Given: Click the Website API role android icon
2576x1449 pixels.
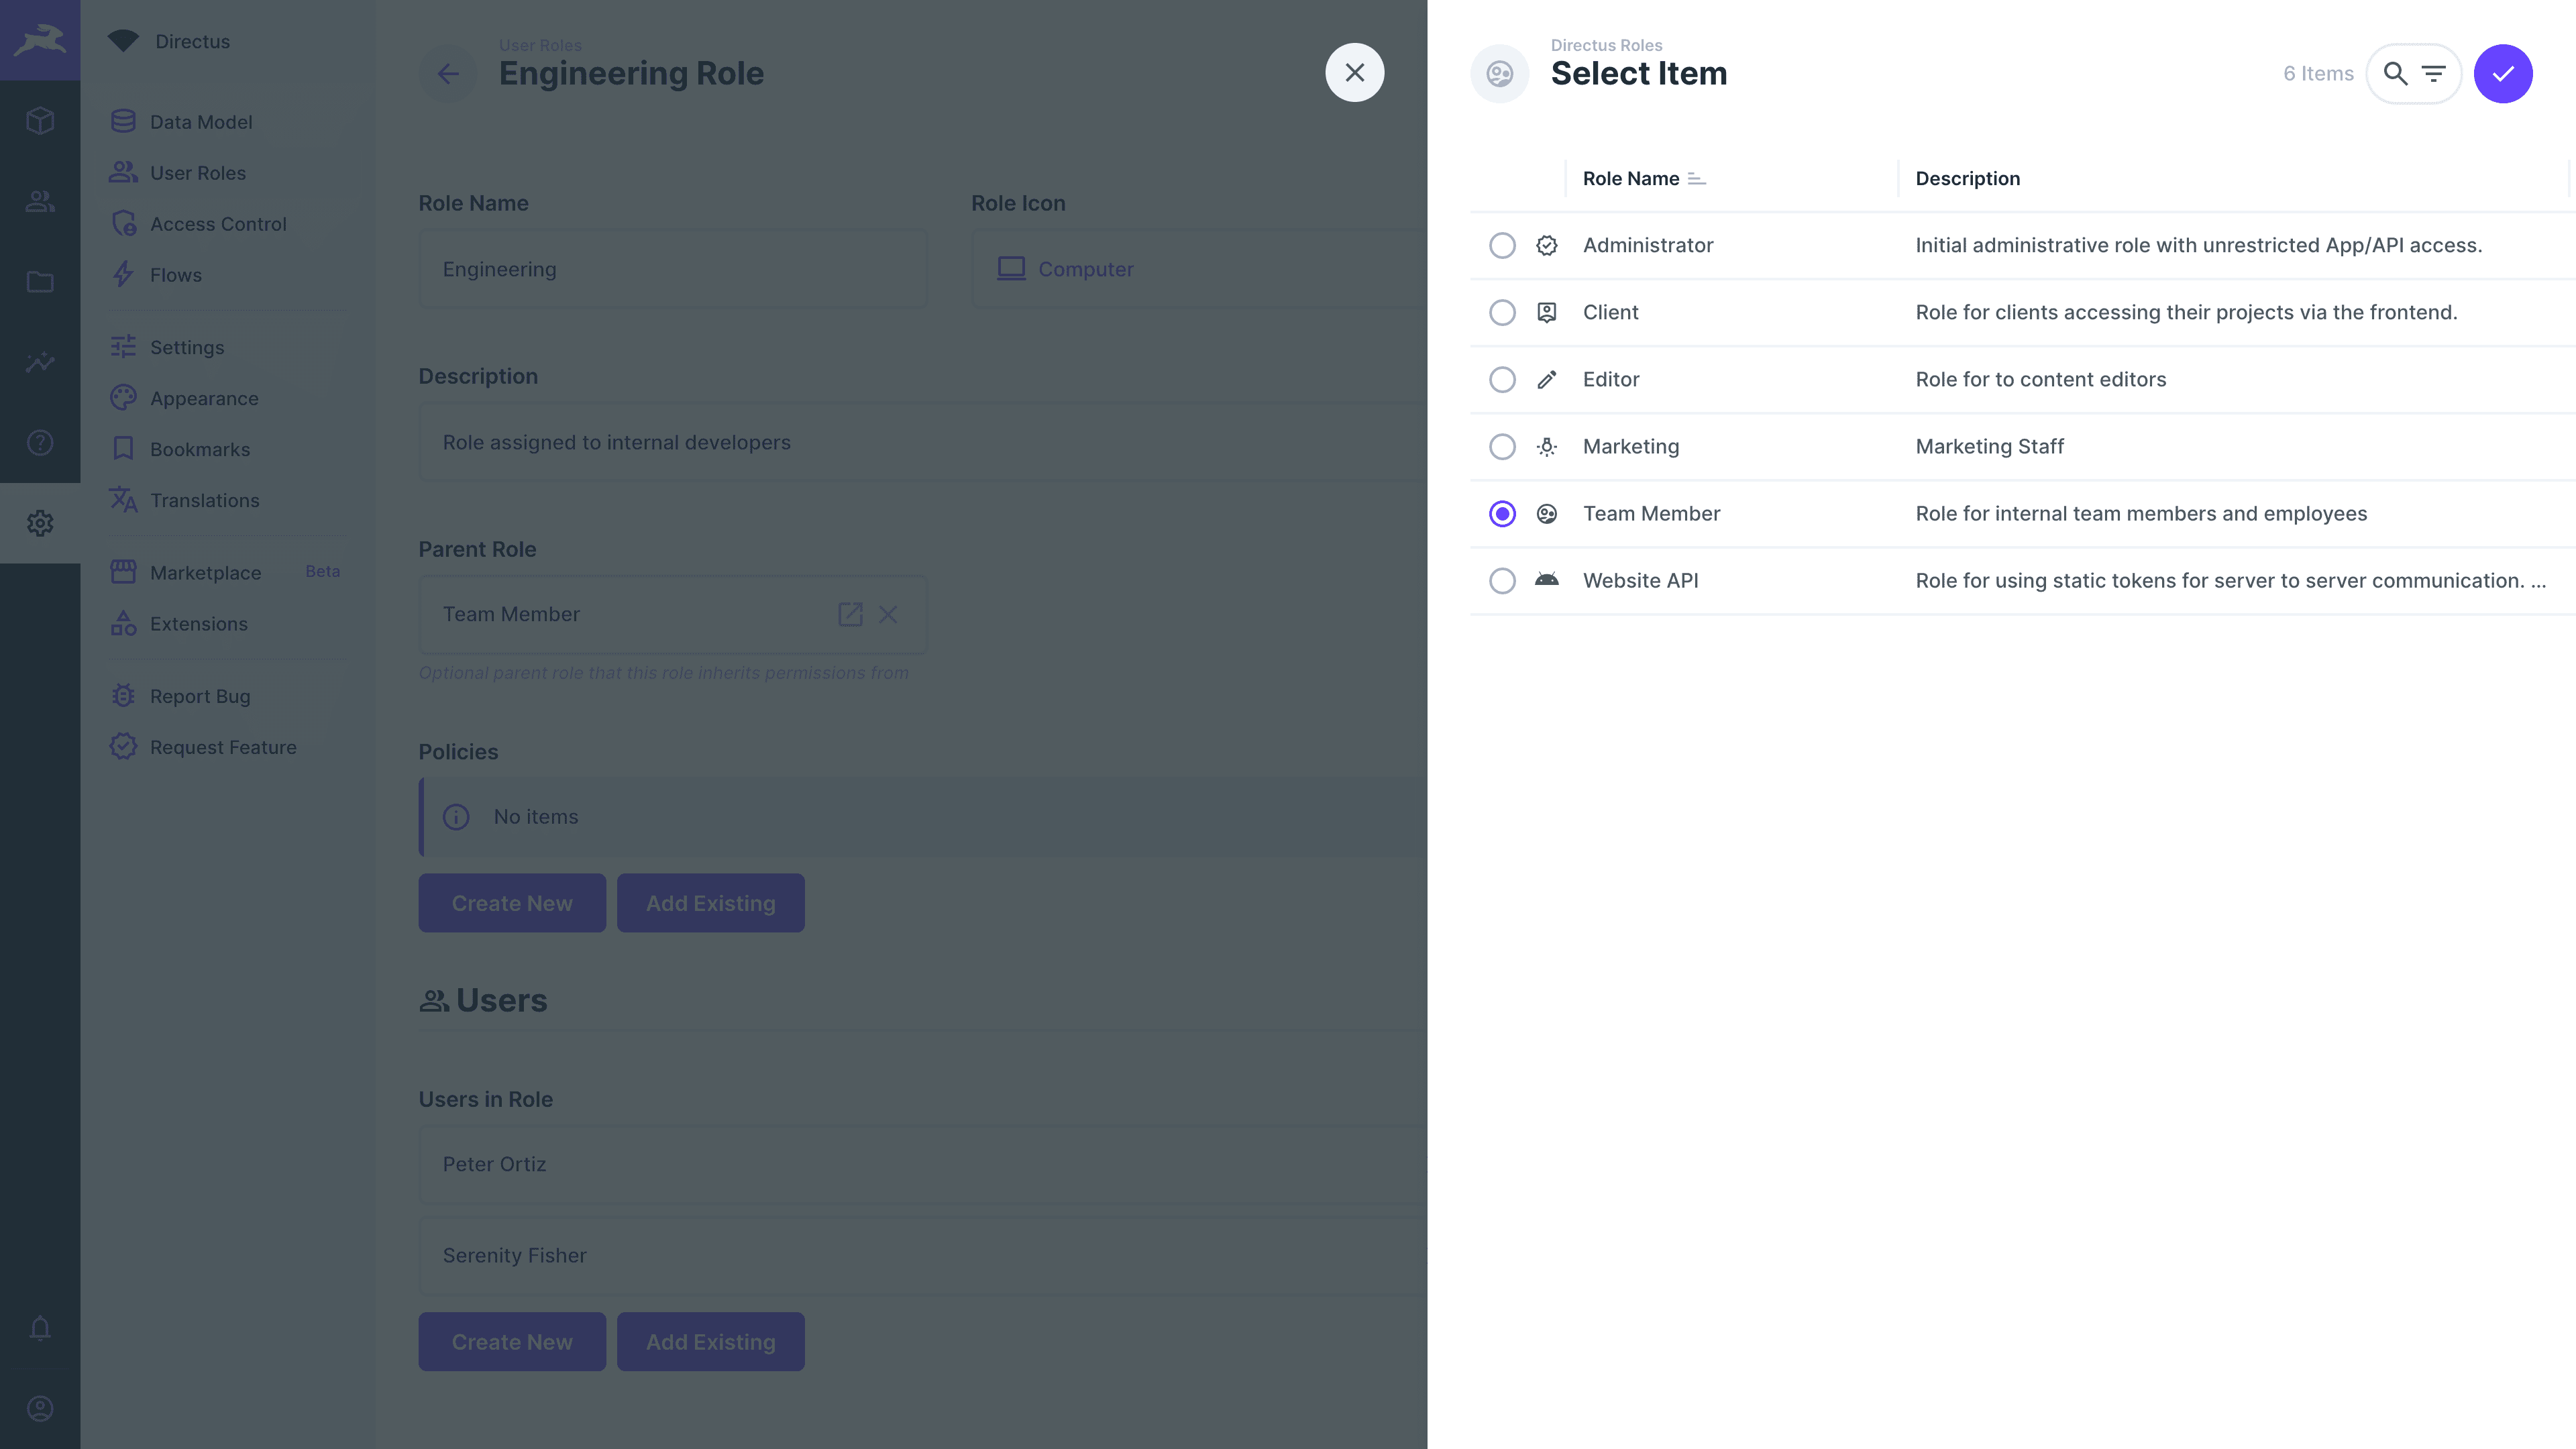Looking at the screenshot, I should (1547, 580).
